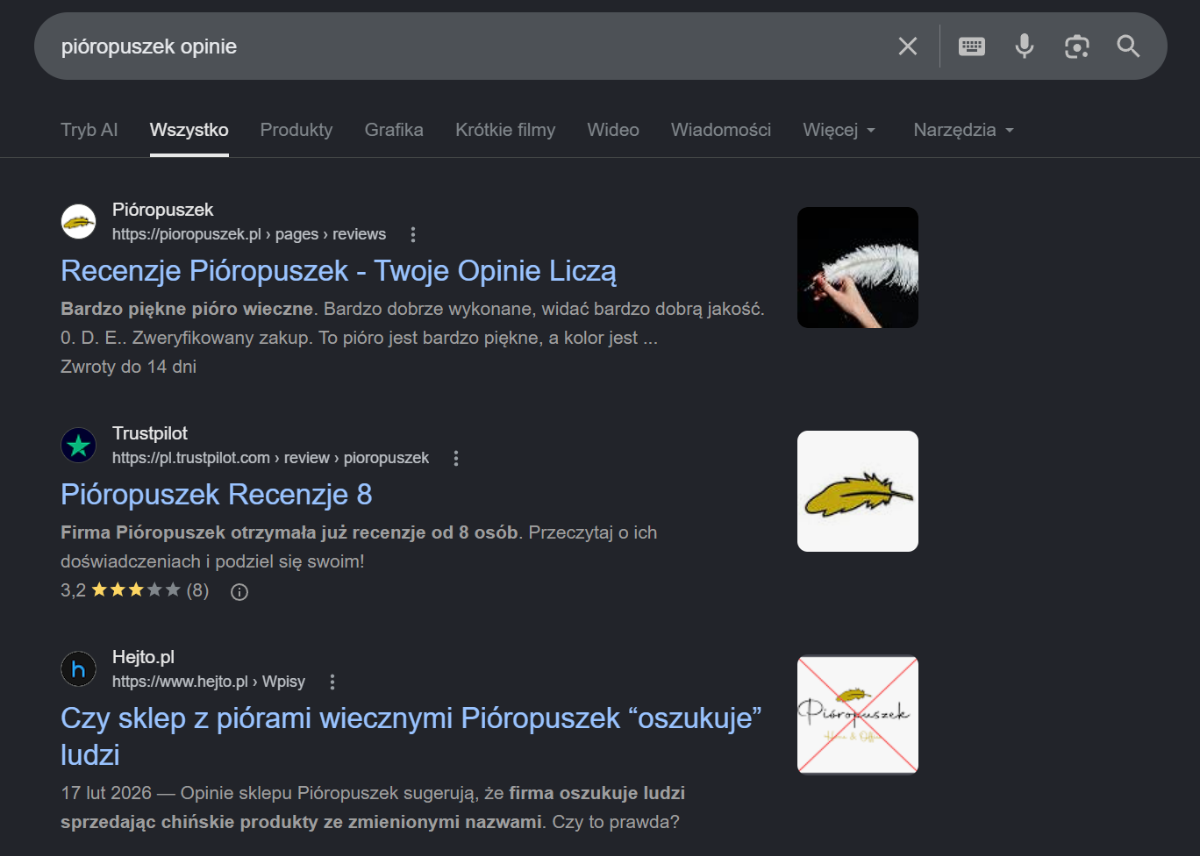
Task: Clear the search box with X icon
Action: (x=907, y=46)
